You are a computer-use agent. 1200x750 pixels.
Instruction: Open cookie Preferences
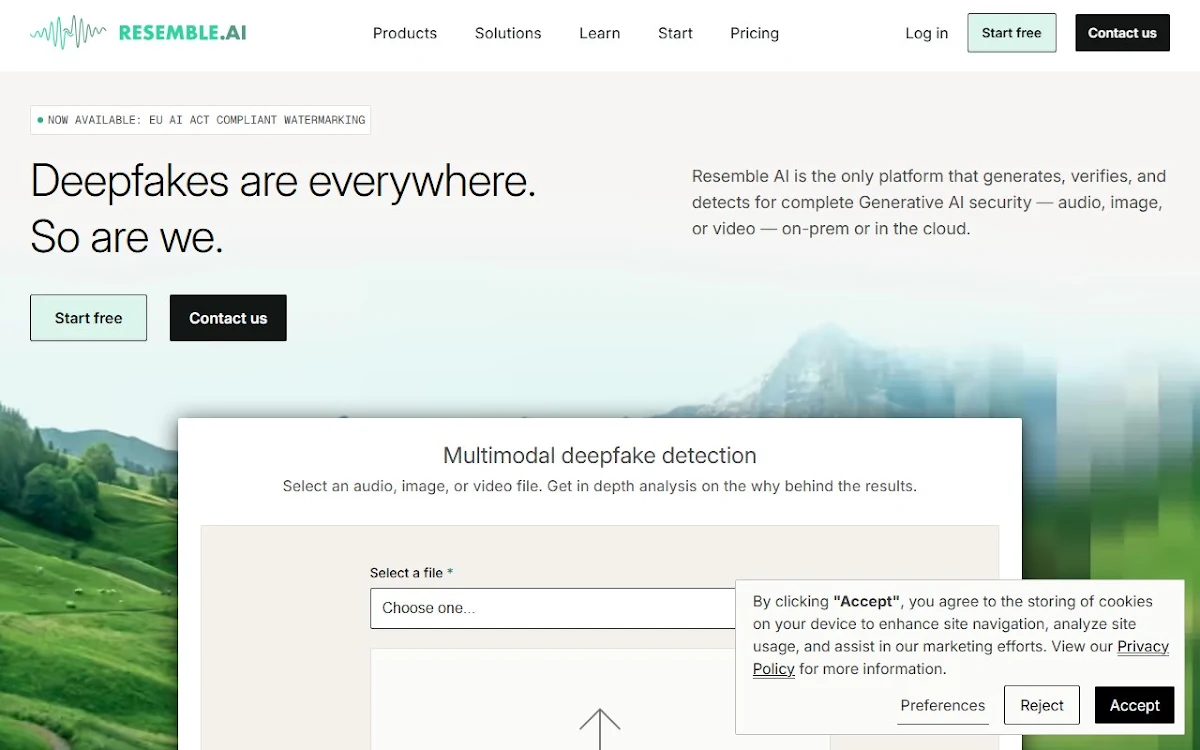pyautogui.click(x=943, y=705)
